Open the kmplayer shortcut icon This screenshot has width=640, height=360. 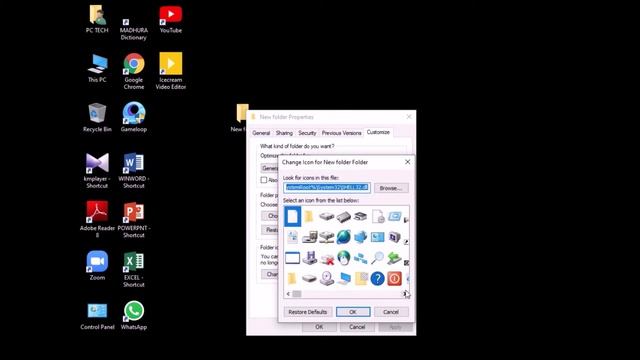click(x=97, y=171)
